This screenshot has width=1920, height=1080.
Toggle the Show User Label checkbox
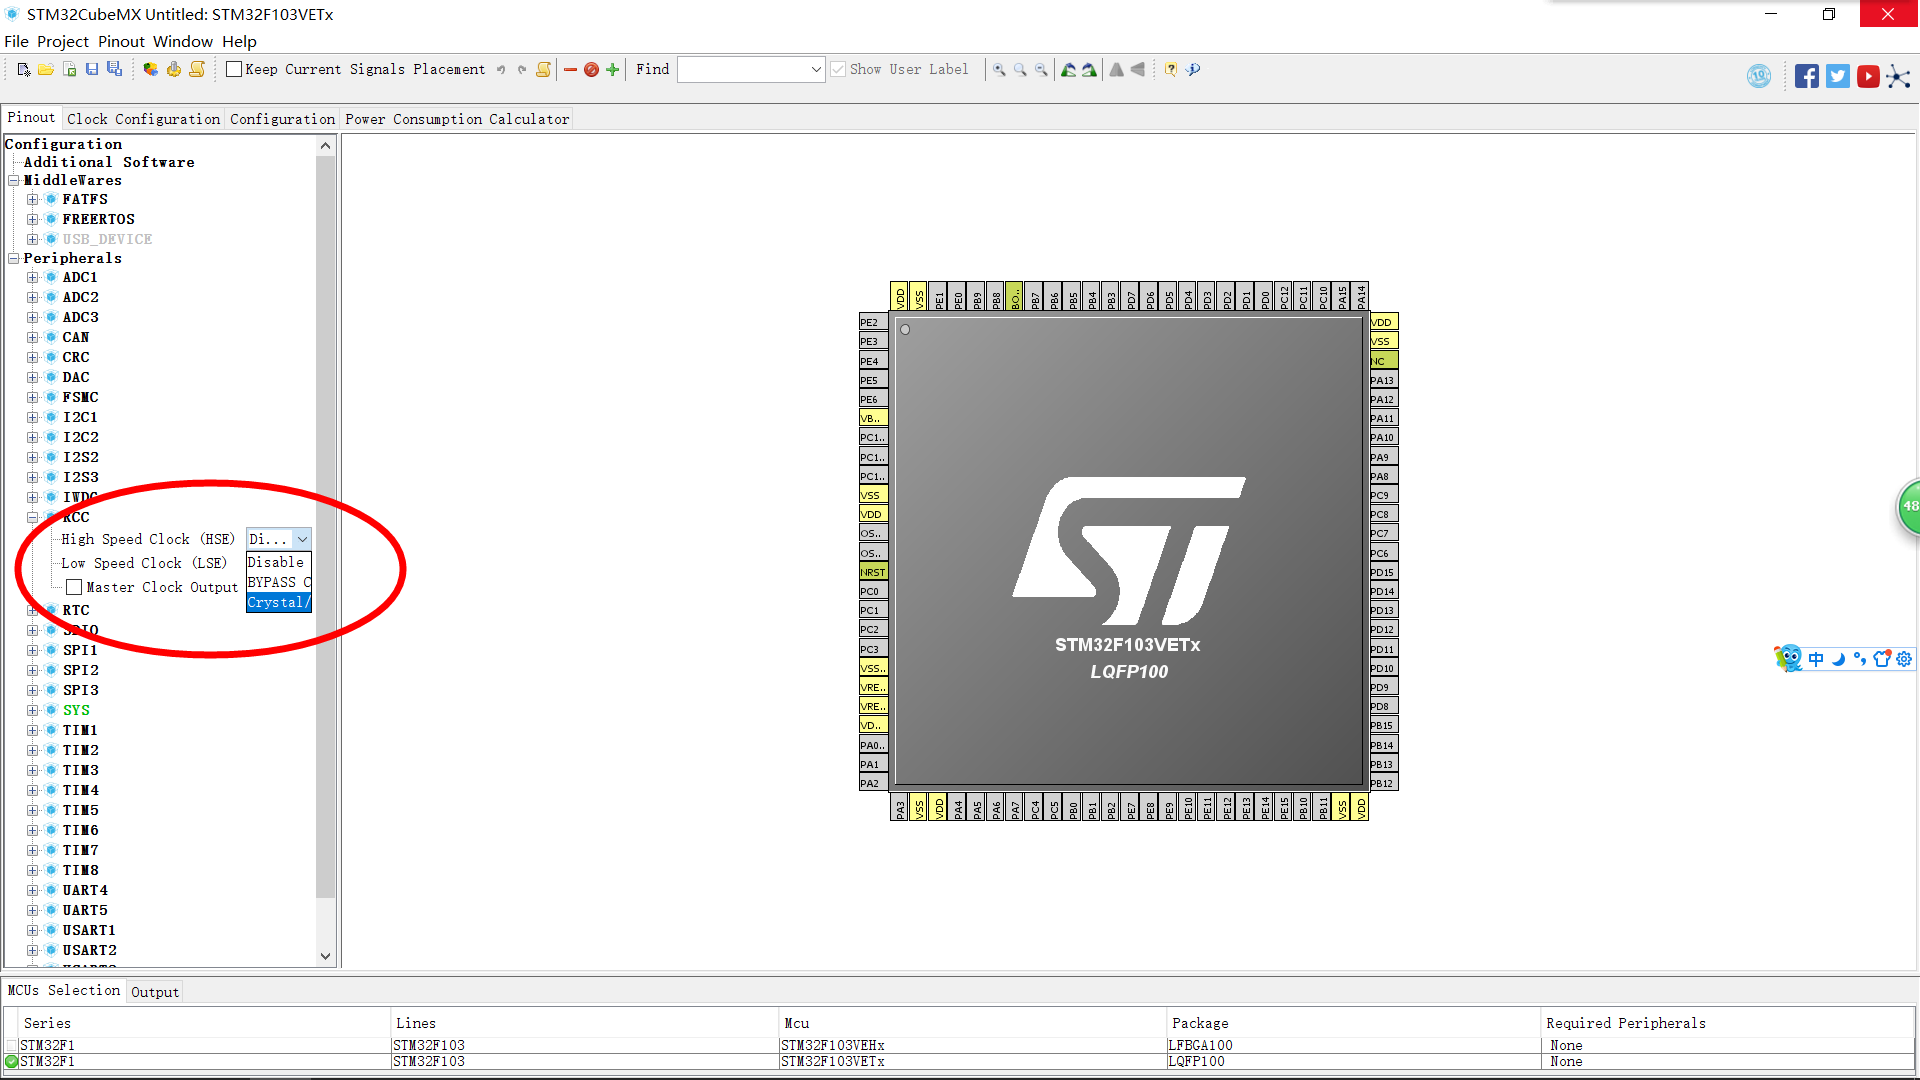[x=838, y=70]
